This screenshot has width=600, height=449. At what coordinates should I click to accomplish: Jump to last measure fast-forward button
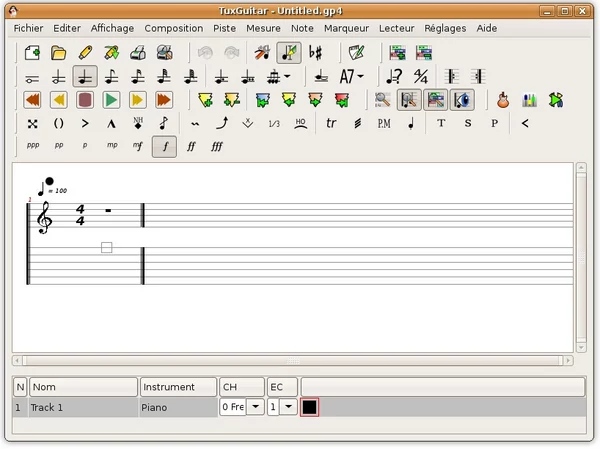(x=164, y=100)
